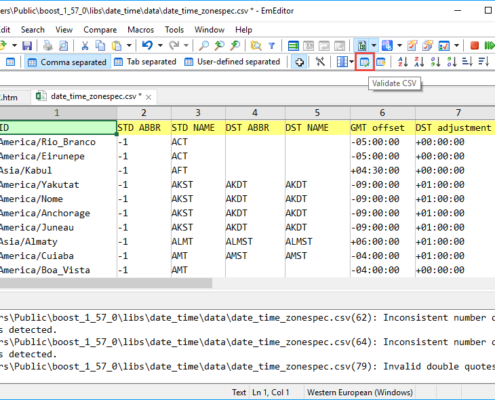Click the Validate CSV toolbar icon

[365, 62]
